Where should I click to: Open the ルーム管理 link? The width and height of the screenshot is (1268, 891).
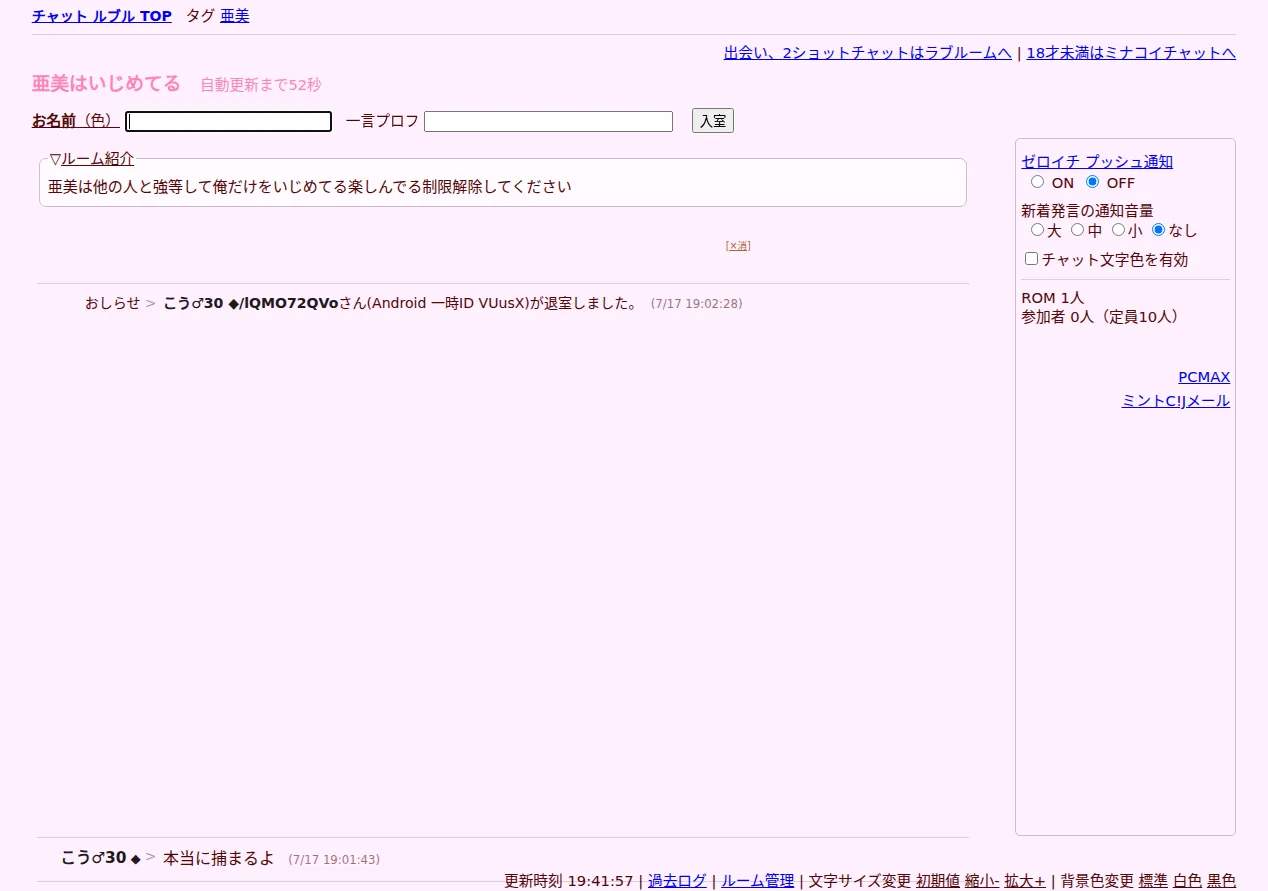tap(758, 881)
